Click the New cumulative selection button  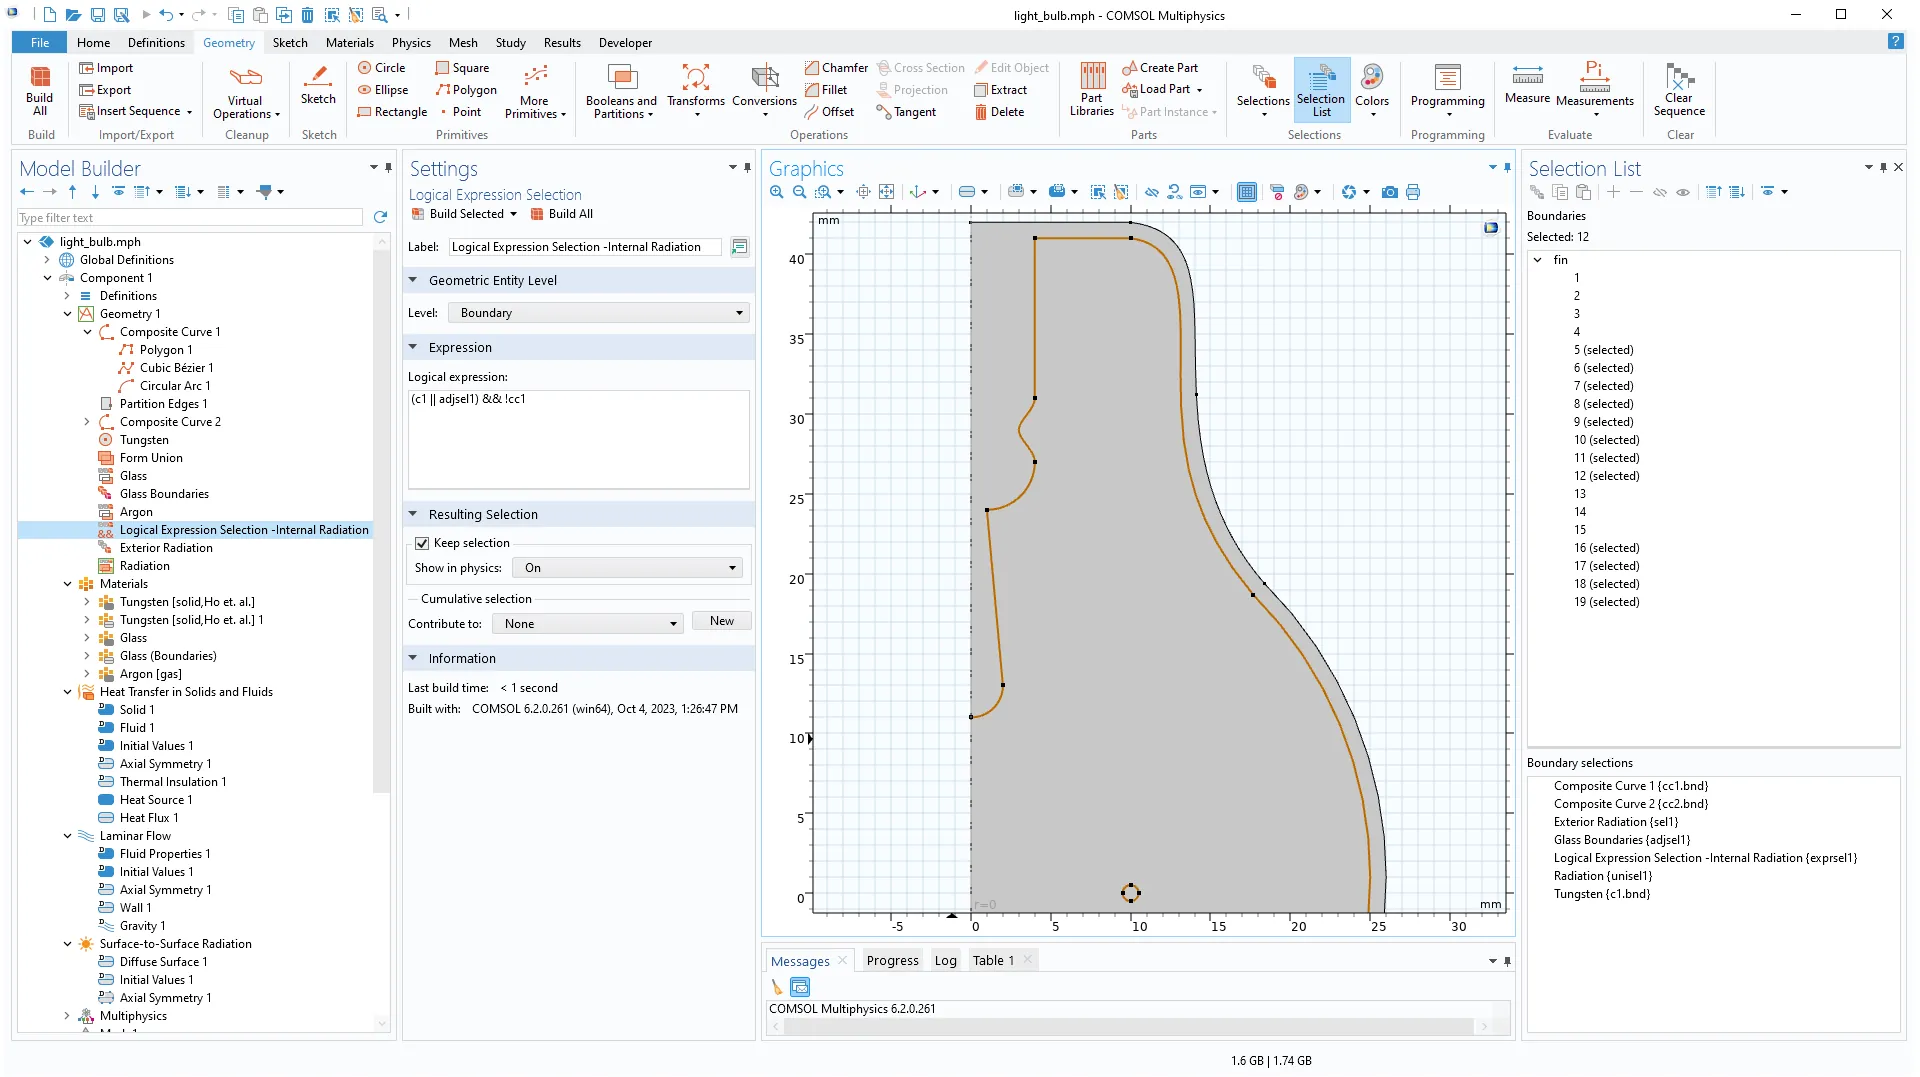[x=721, y=621]
